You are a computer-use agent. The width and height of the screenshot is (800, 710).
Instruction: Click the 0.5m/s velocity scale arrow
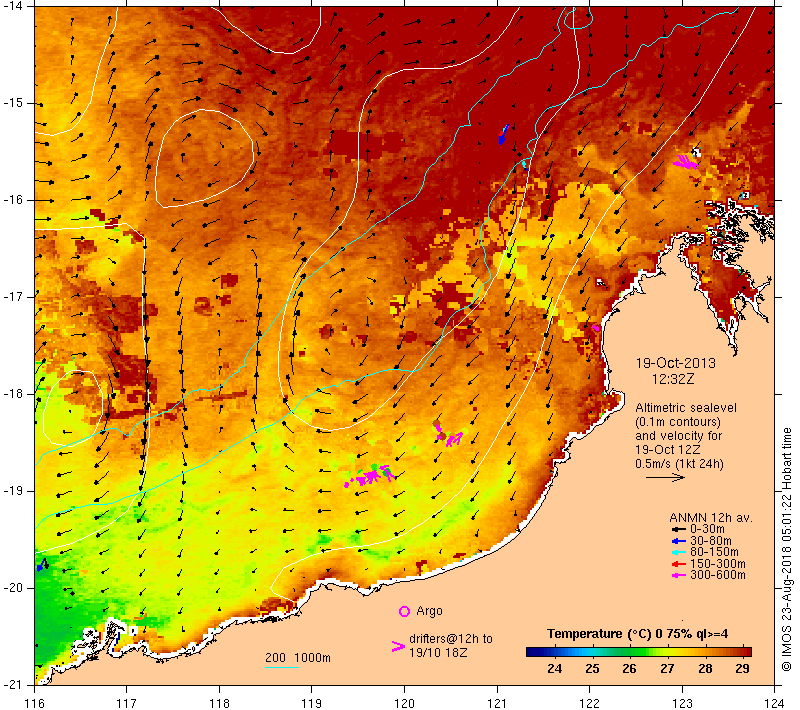click(x=665, y=477)
